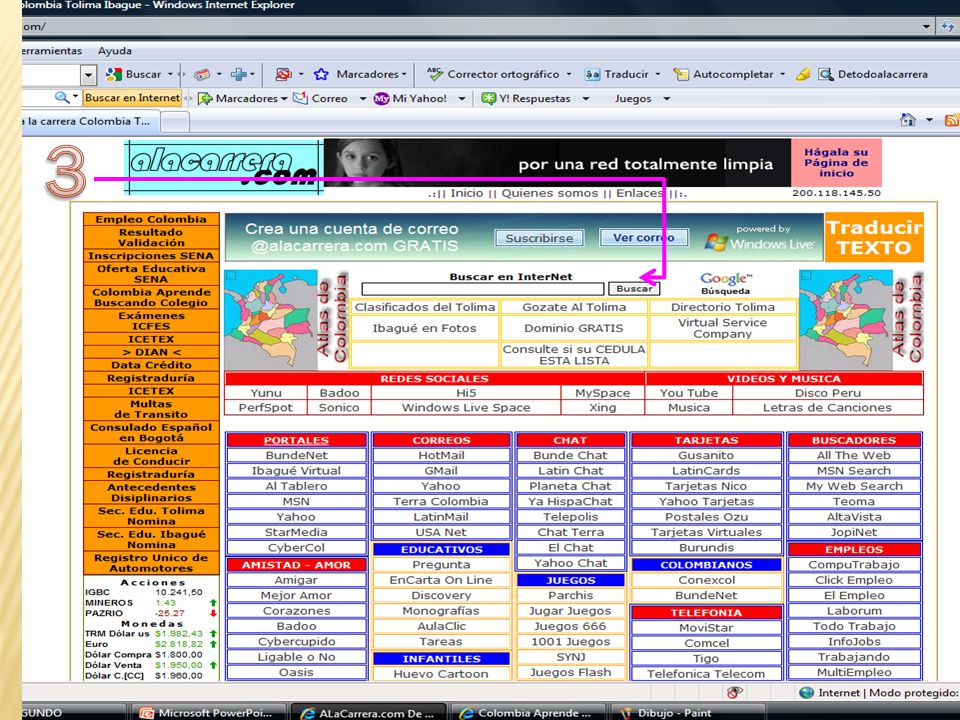Click the Suscribirse button

pos(539,238)
